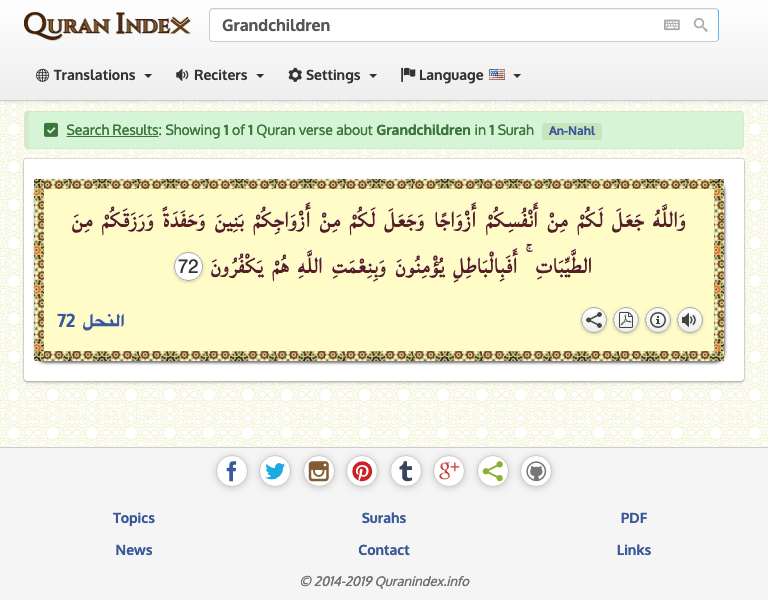Open the Reciters dropdown menu

[220, 75]
